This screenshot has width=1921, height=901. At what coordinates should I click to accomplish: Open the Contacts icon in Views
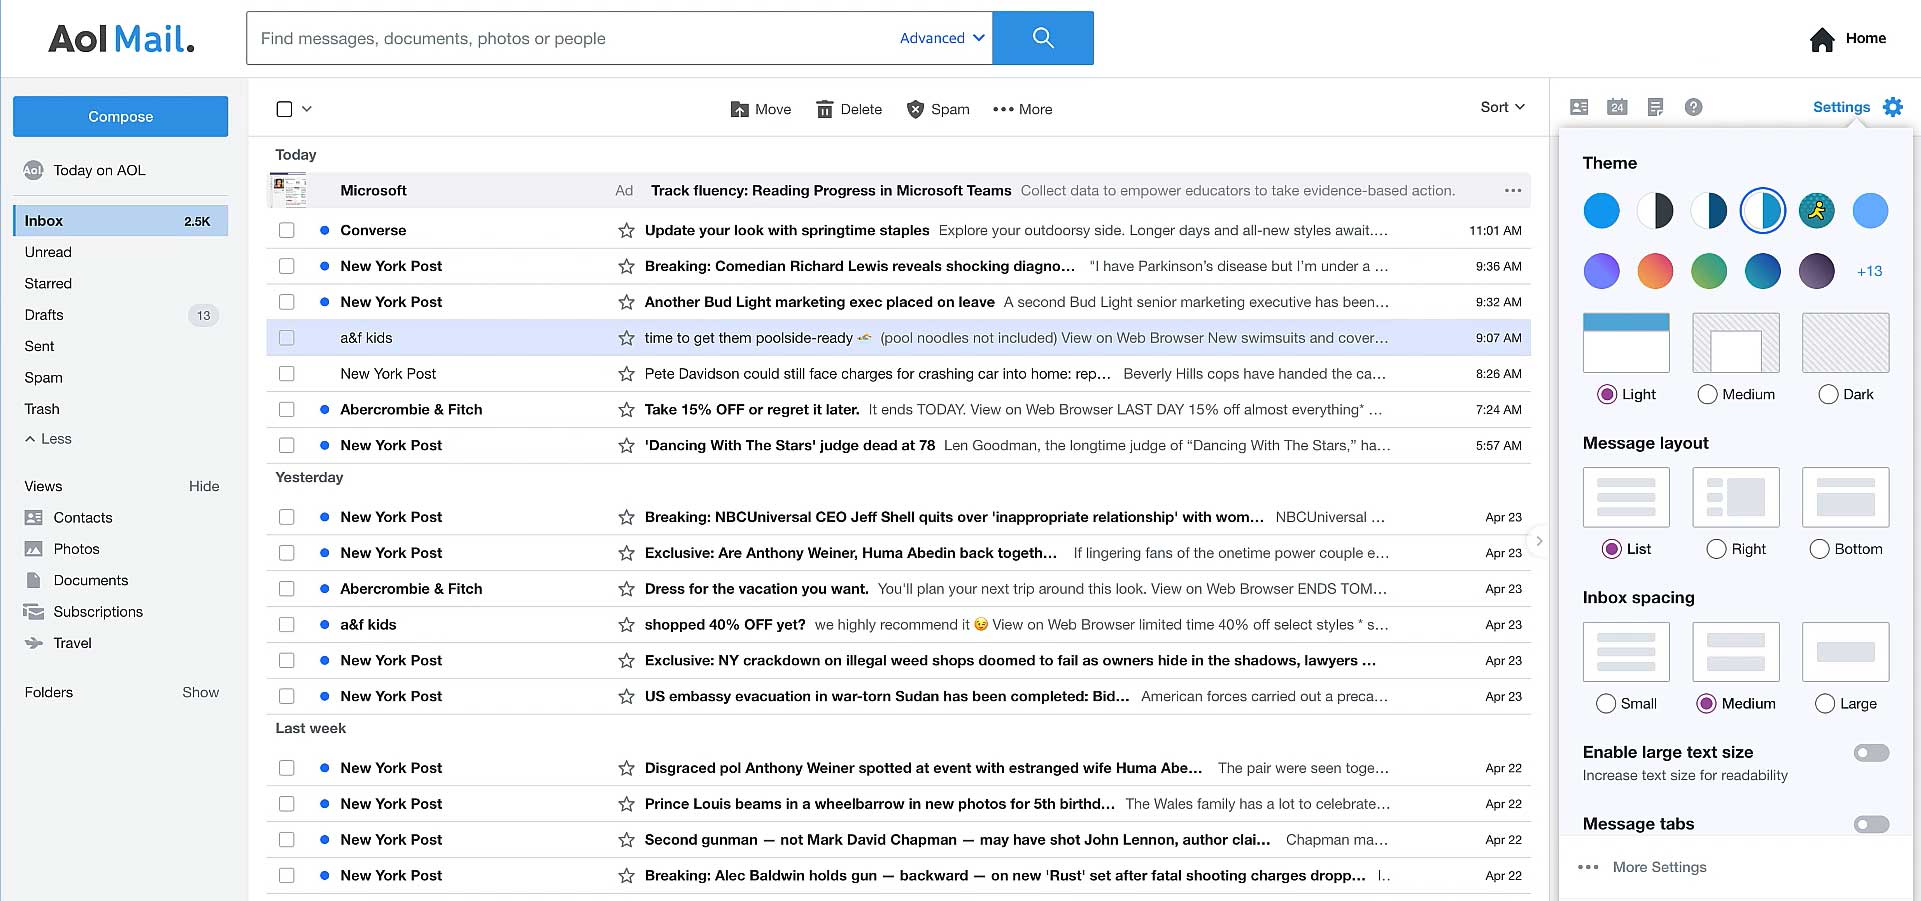34,518
